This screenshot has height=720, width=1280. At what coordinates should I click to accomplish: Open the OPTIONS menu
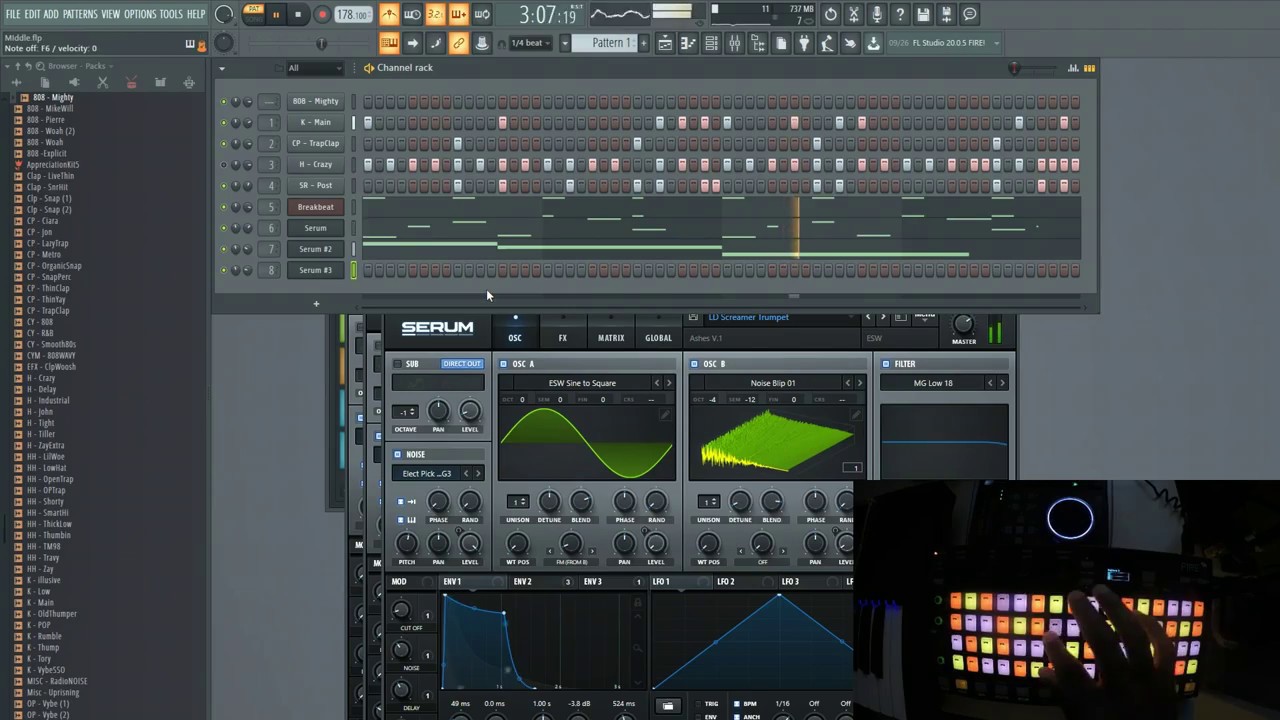coord(140,14)
